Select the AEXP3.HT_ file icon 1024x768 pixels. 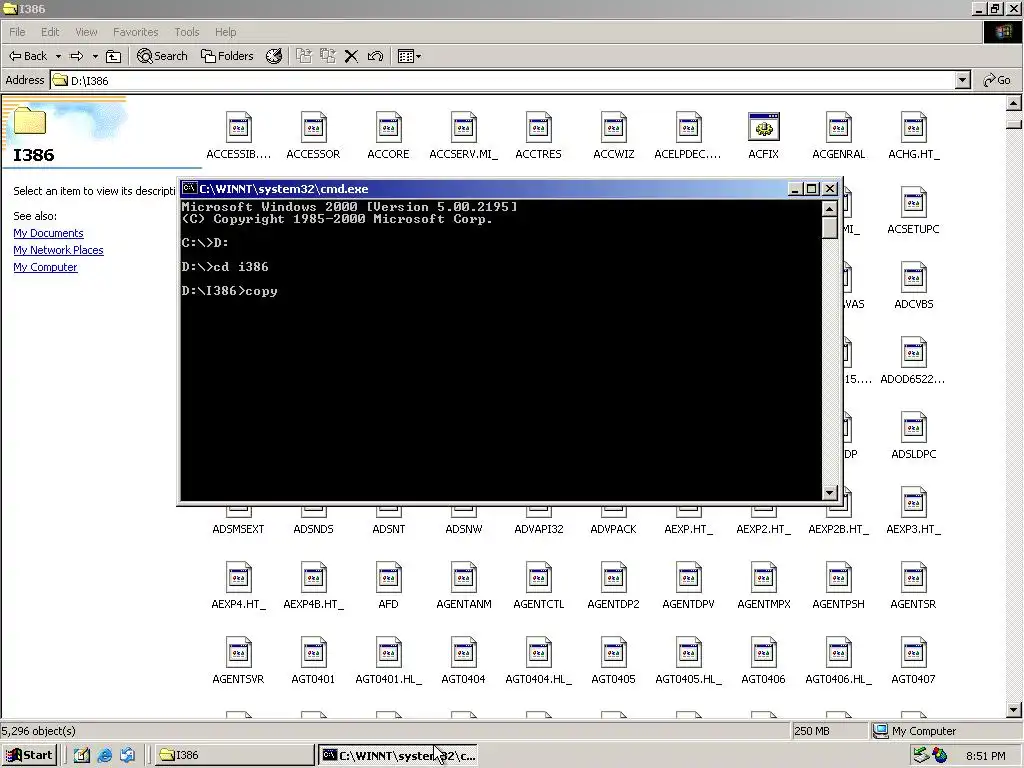pos(914,502)
